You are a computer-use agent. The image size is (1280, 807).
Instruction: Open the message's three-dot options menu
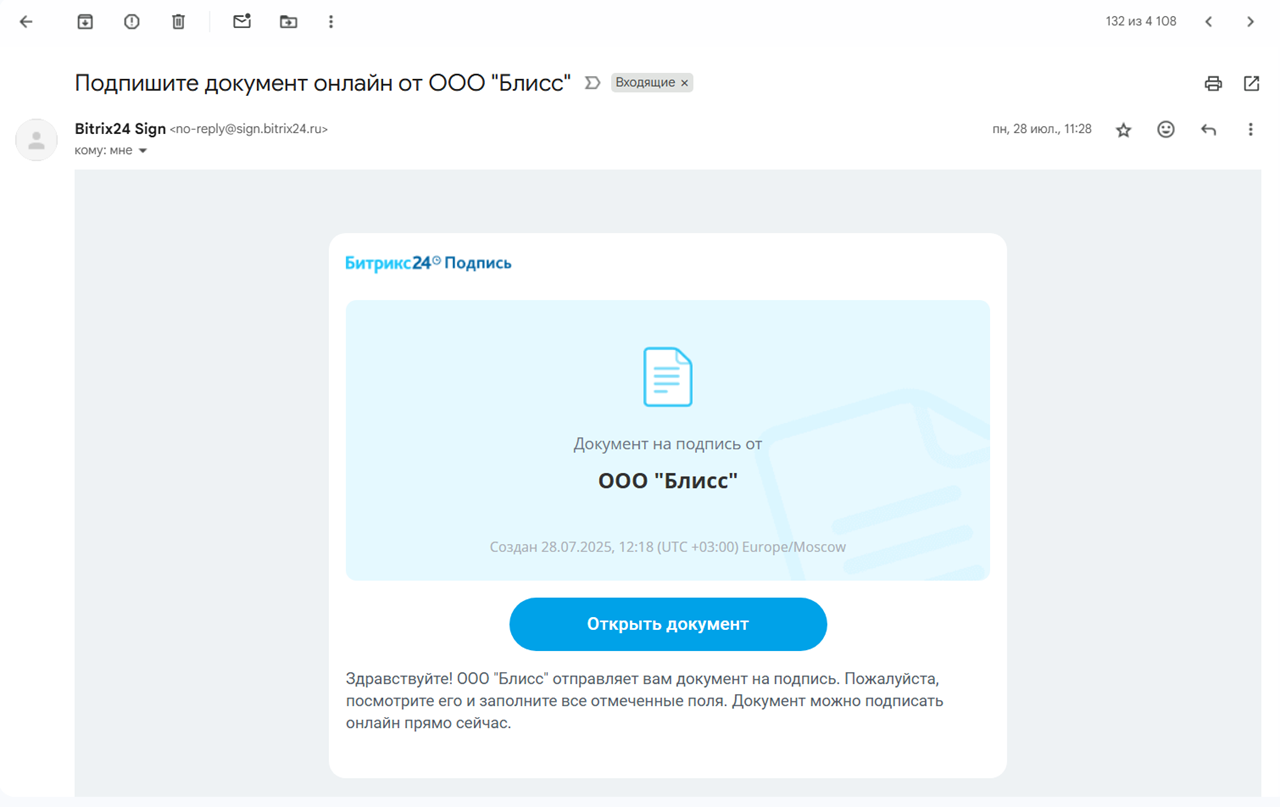click(x=1250, y=129)
